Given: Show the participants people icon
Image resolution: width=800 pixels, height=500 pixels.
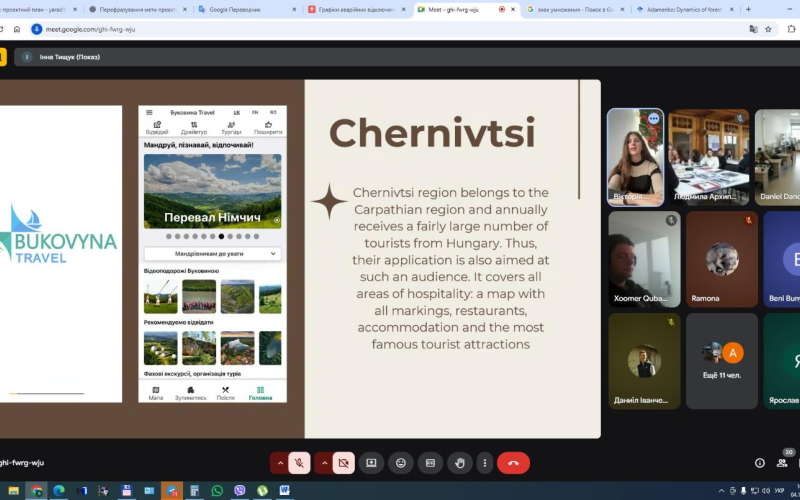Looking at the screenshot, I should tap(786, 463).
